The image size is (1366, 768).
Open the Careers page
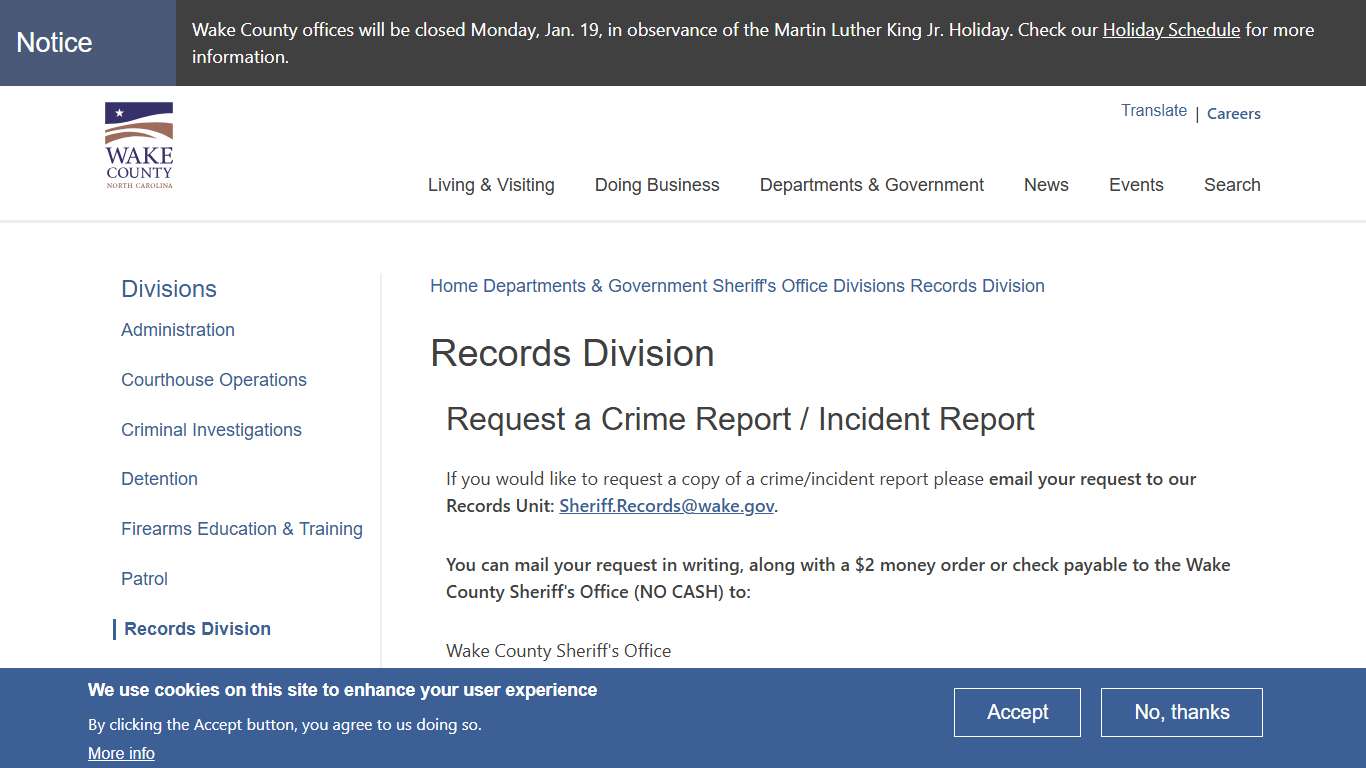(1233, 113)
